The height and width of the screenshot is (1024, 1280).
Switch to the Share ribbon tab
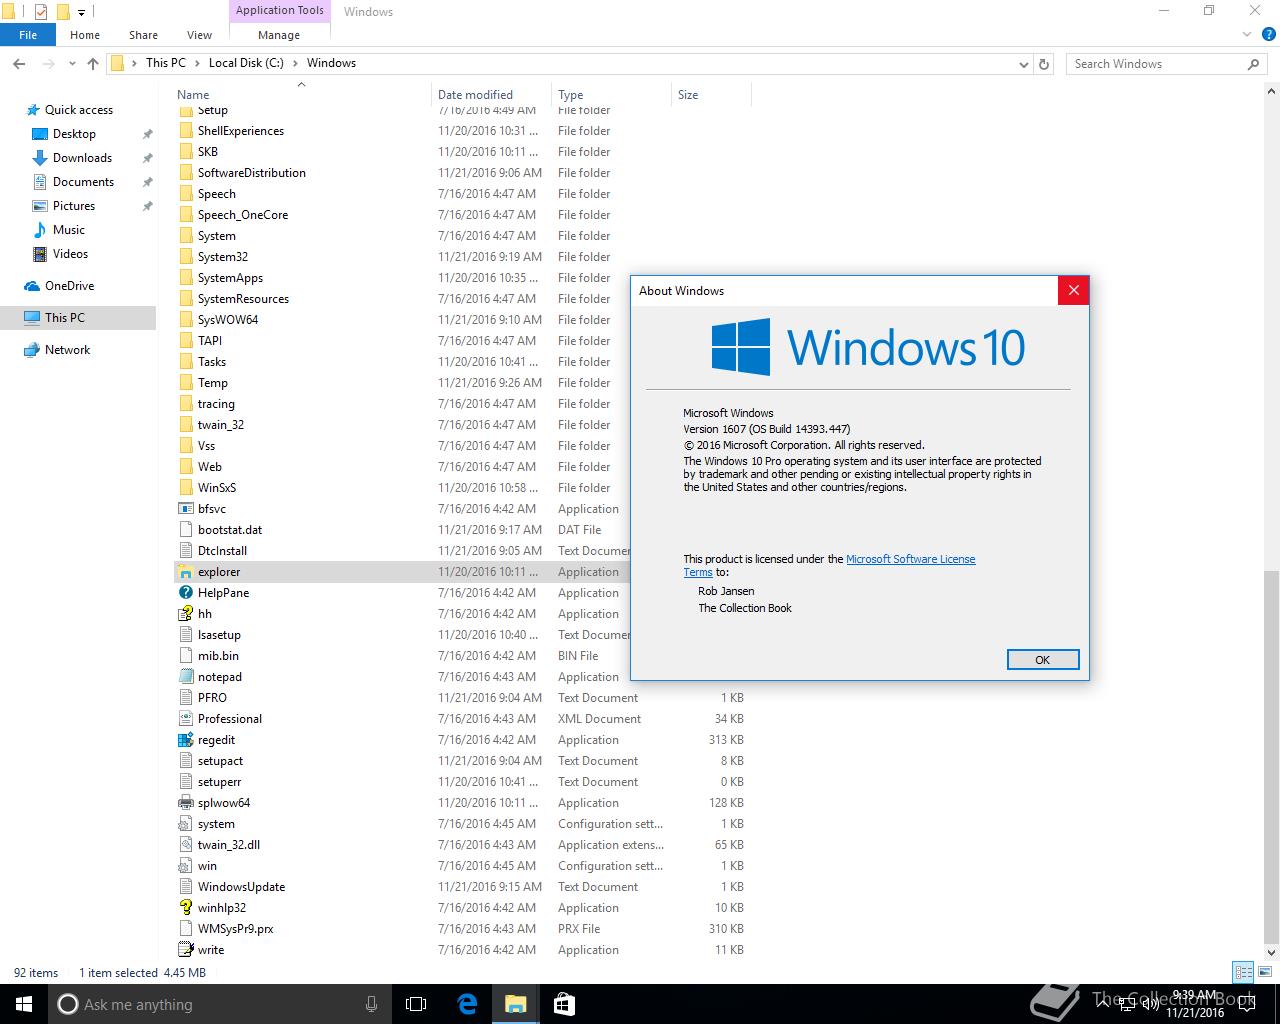pyautogui.click(x=143, y=34)
